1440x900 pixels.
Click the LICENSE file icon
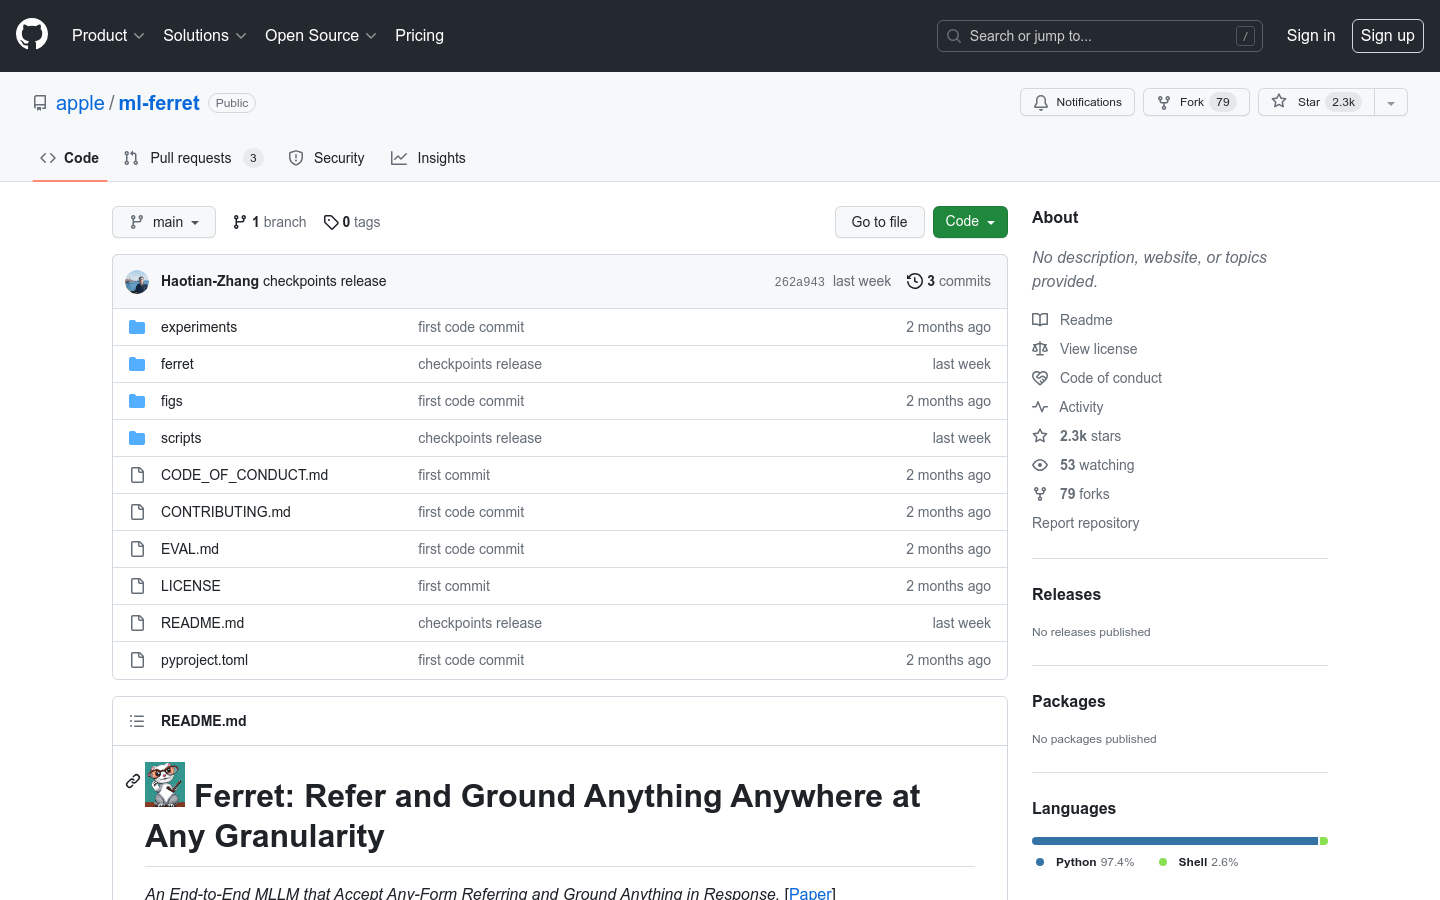137,586
